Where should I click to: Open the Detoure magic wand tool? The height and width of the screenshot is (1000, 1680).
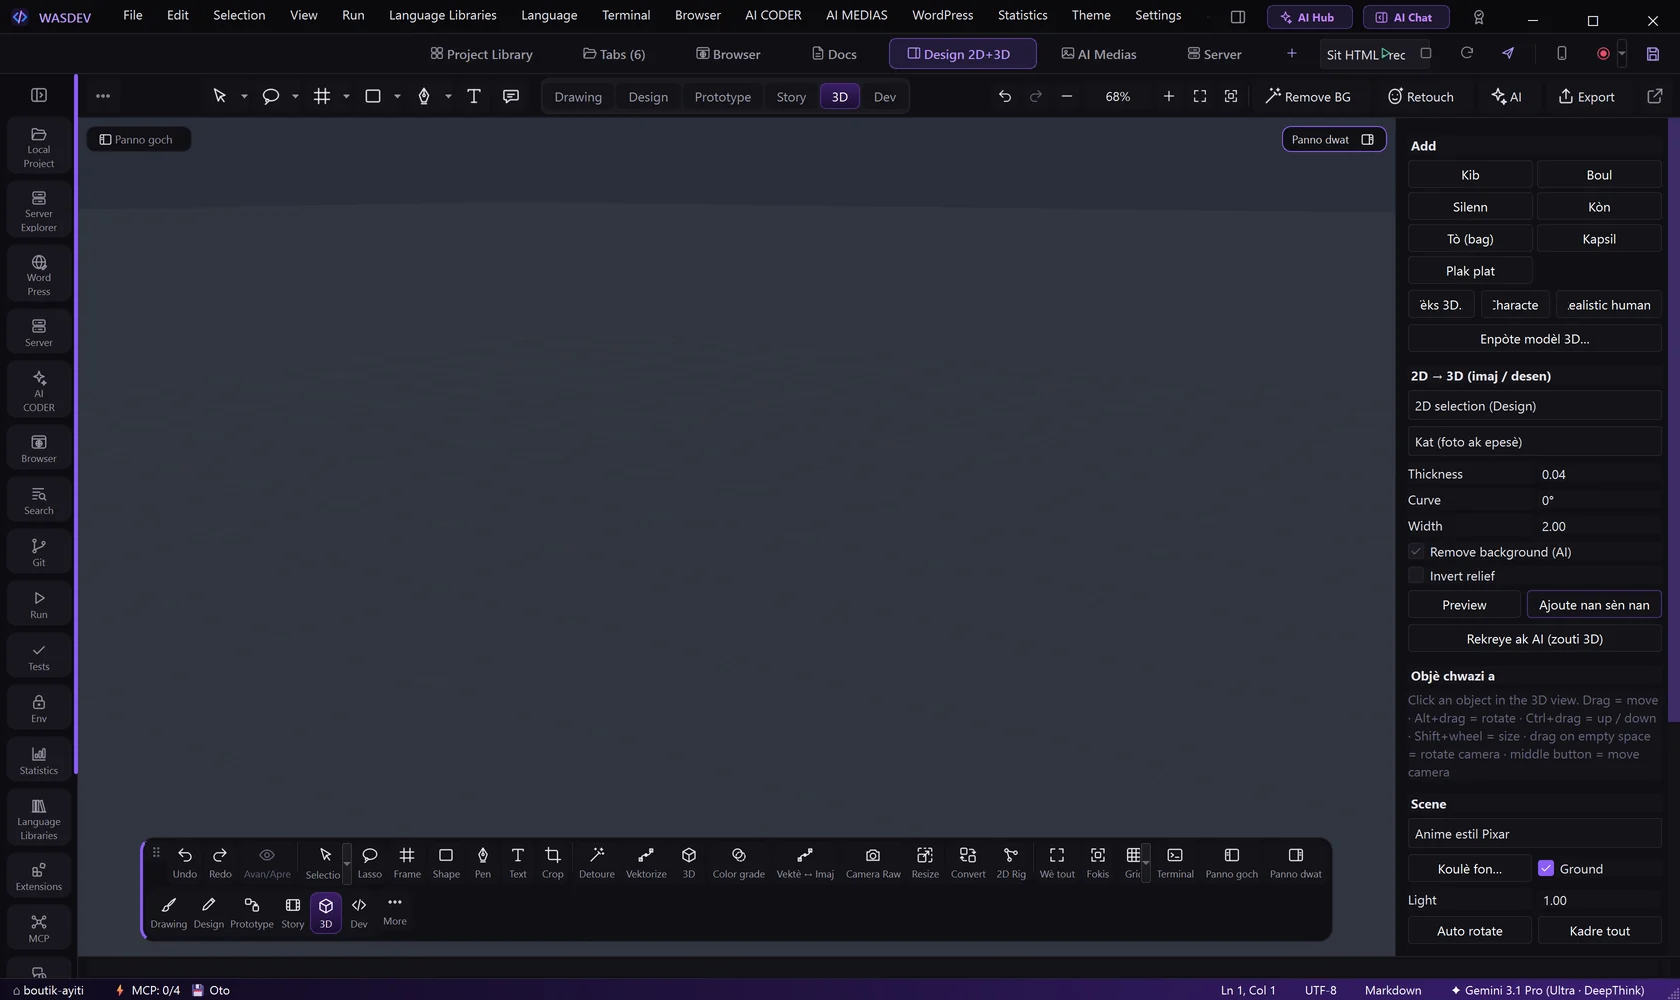(597, 862)
